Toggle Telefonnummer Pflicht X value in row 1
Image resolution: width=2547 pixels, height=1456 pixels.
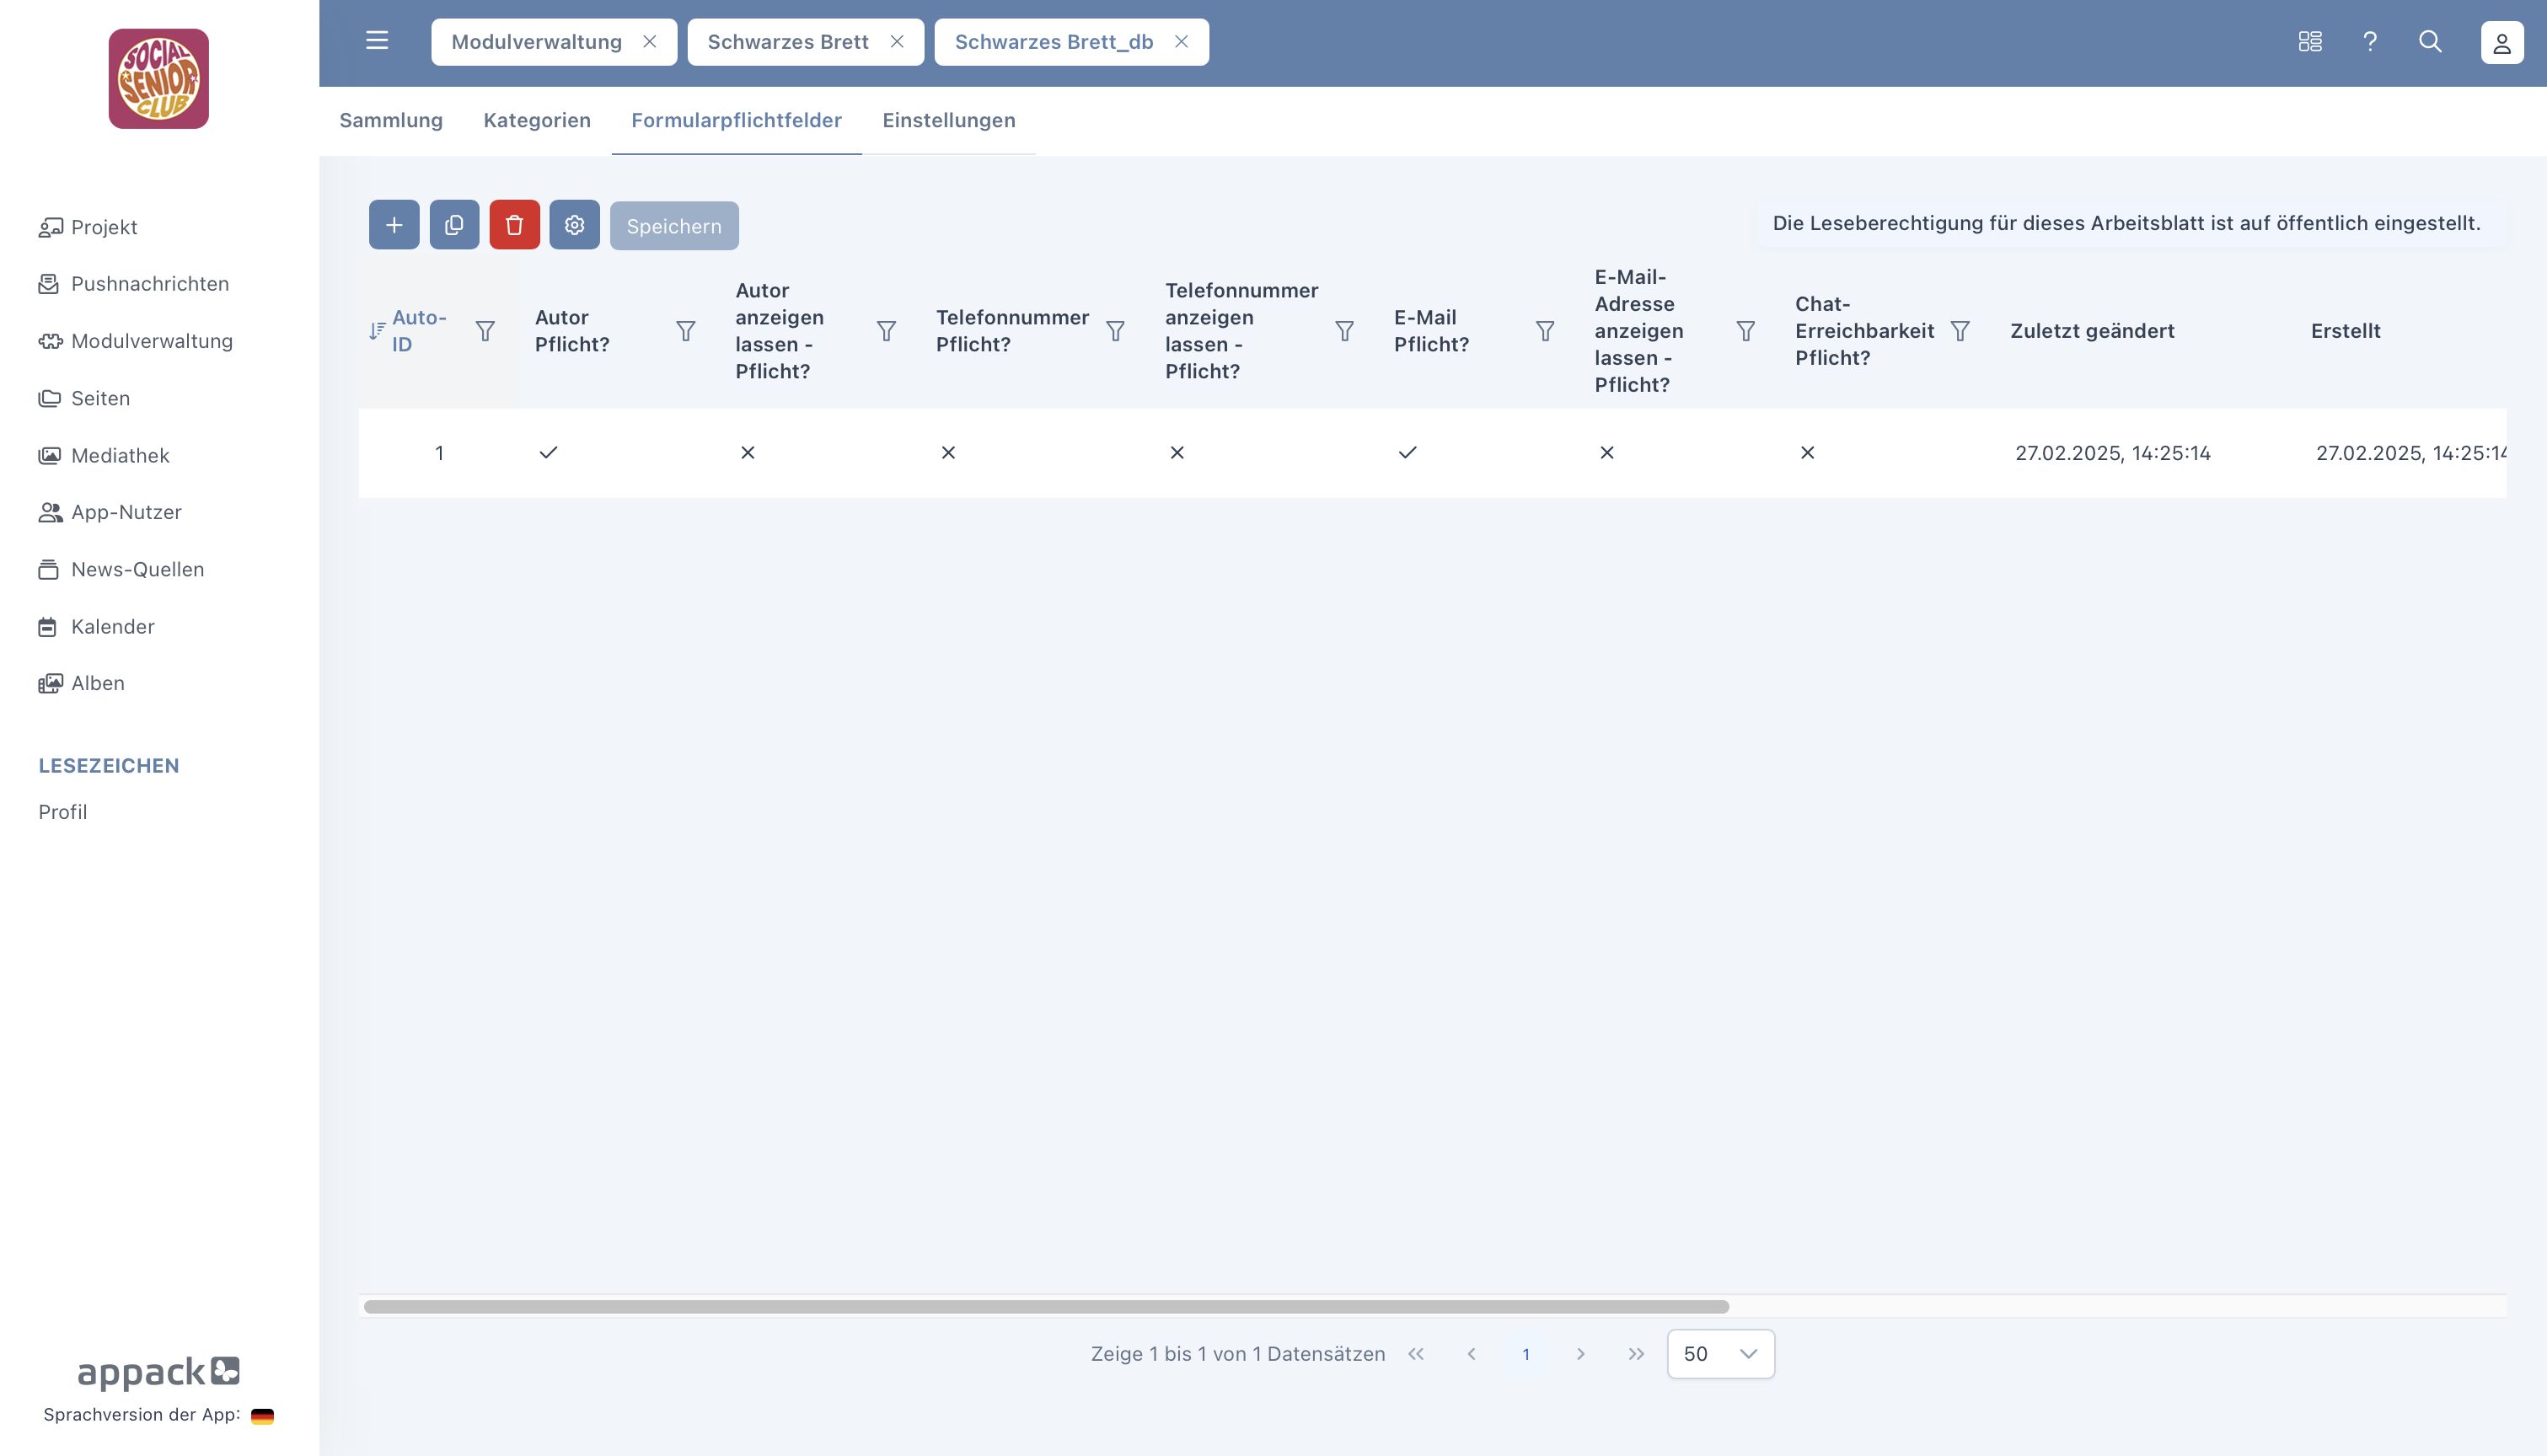(x=948, y=453)
